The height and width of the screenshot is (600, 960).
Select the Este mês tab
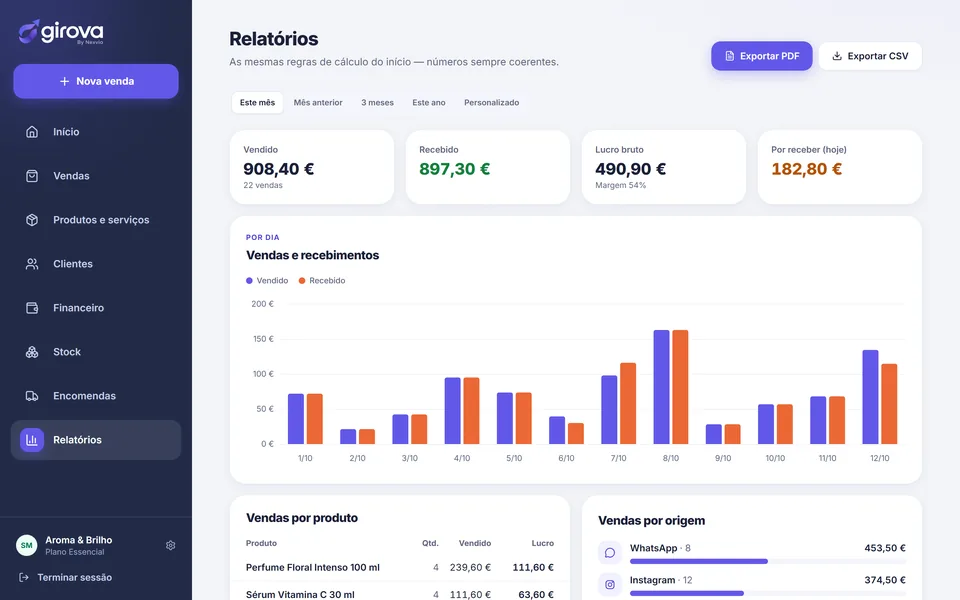pos(257,102)
